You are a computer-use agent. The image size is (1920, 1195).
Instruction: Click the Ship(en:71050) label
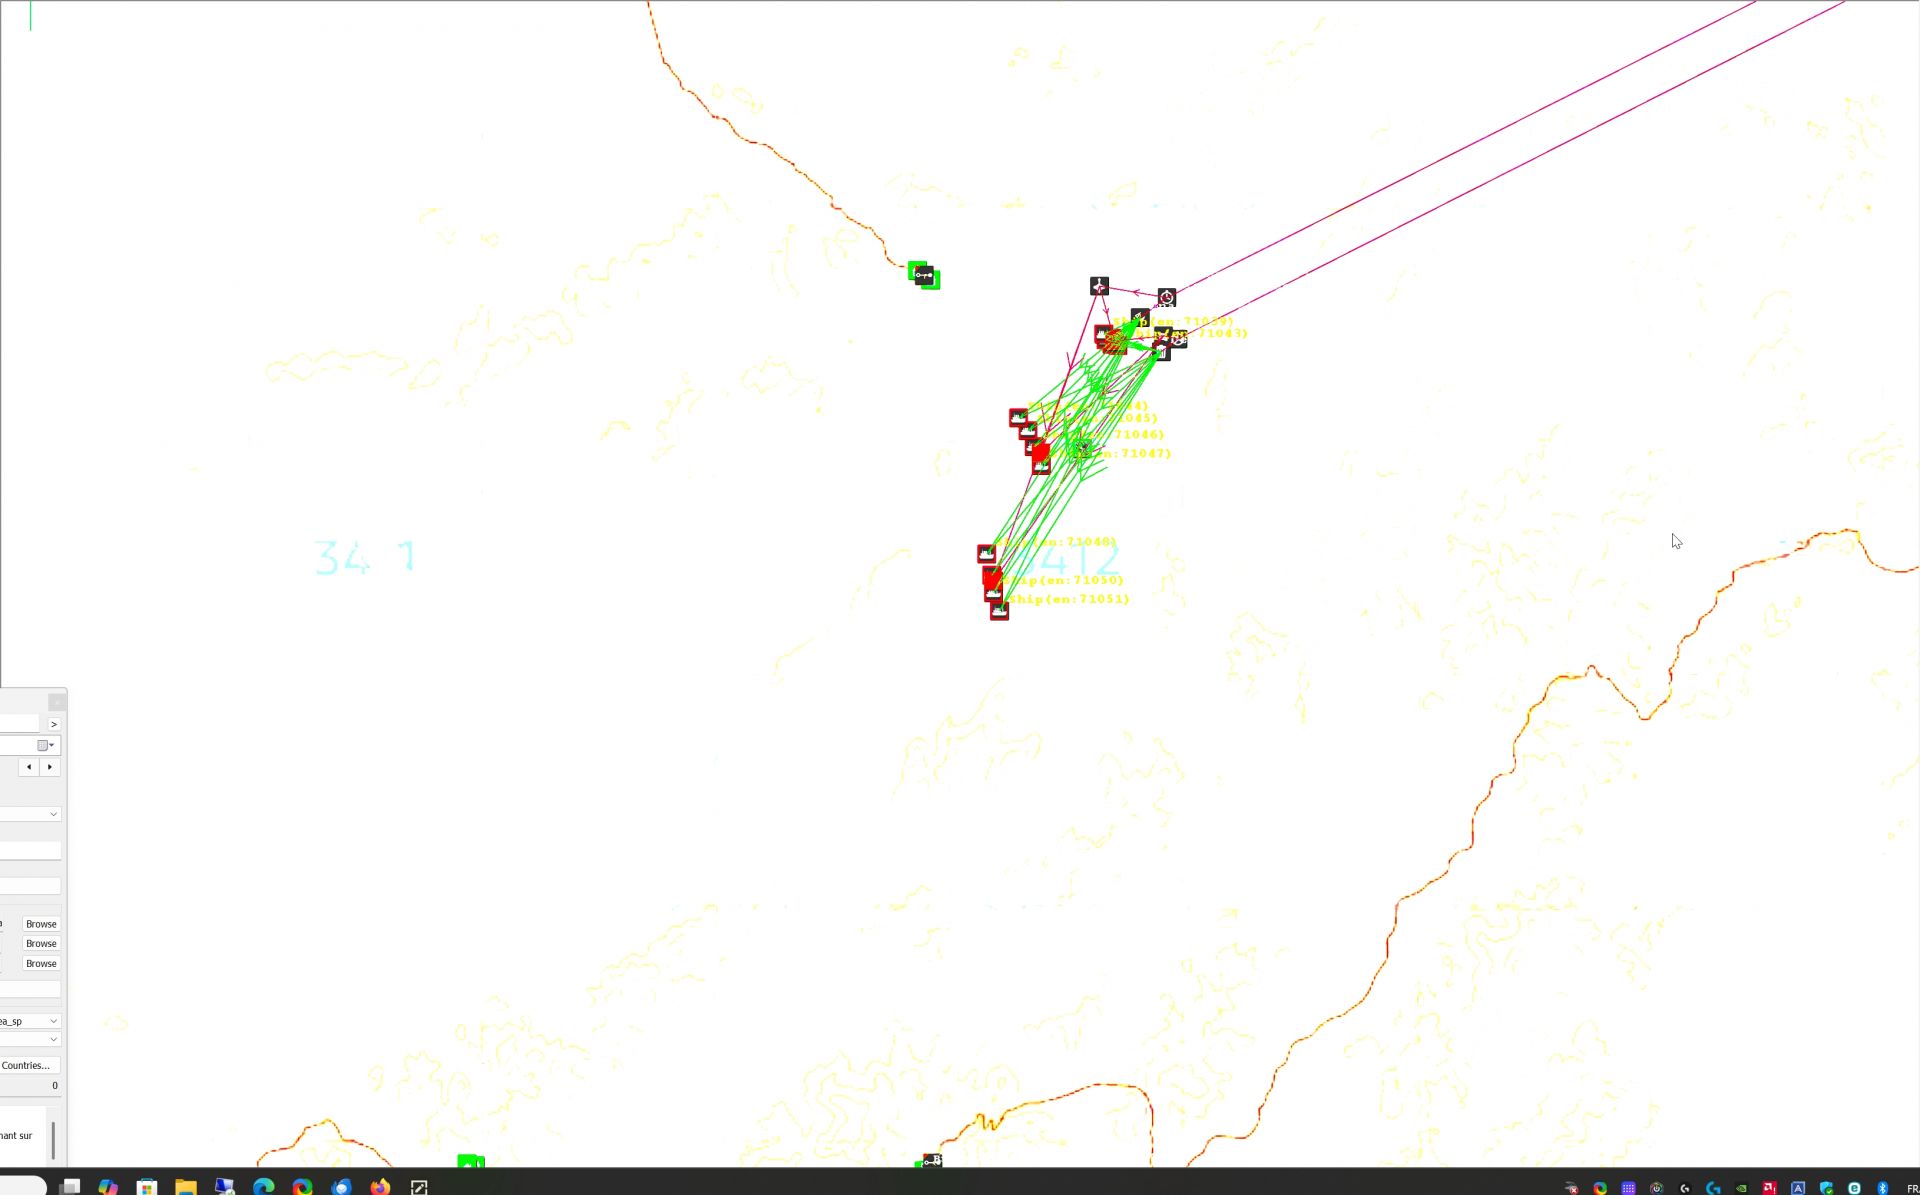coord(1063,580)
